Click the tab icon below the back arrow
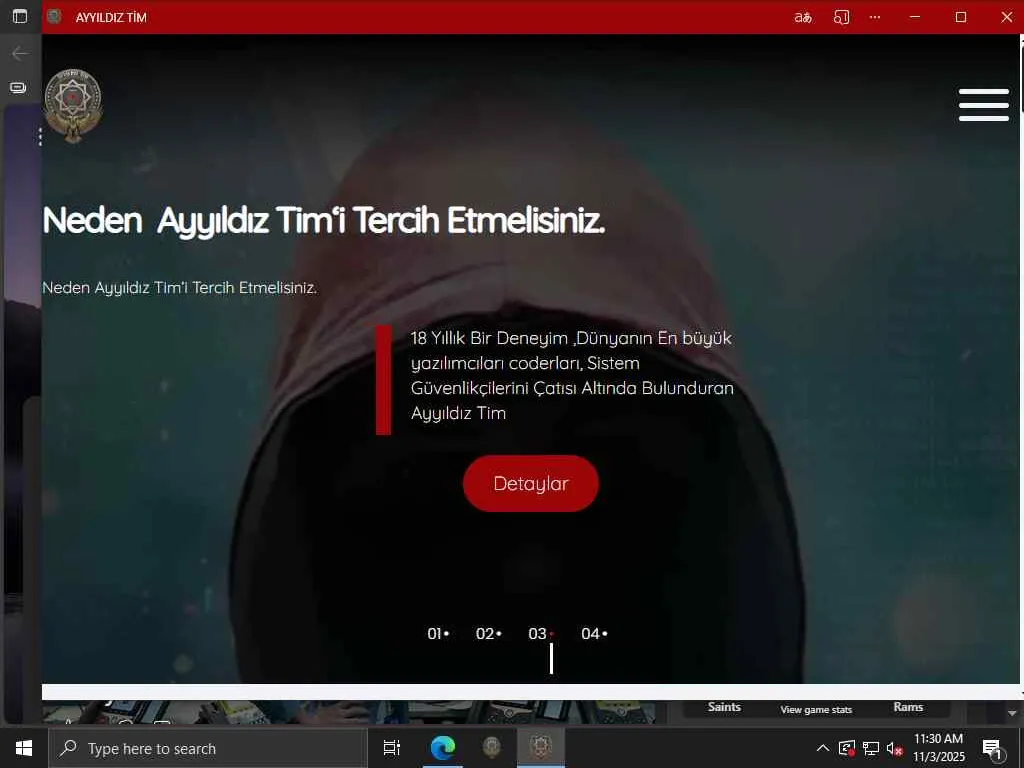Screen dimensions: 1024x768 [18, 88]
